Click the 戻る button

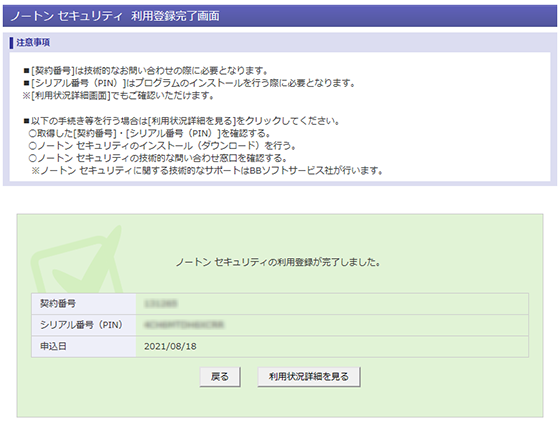pyautogui.click(x=220, y=376)
